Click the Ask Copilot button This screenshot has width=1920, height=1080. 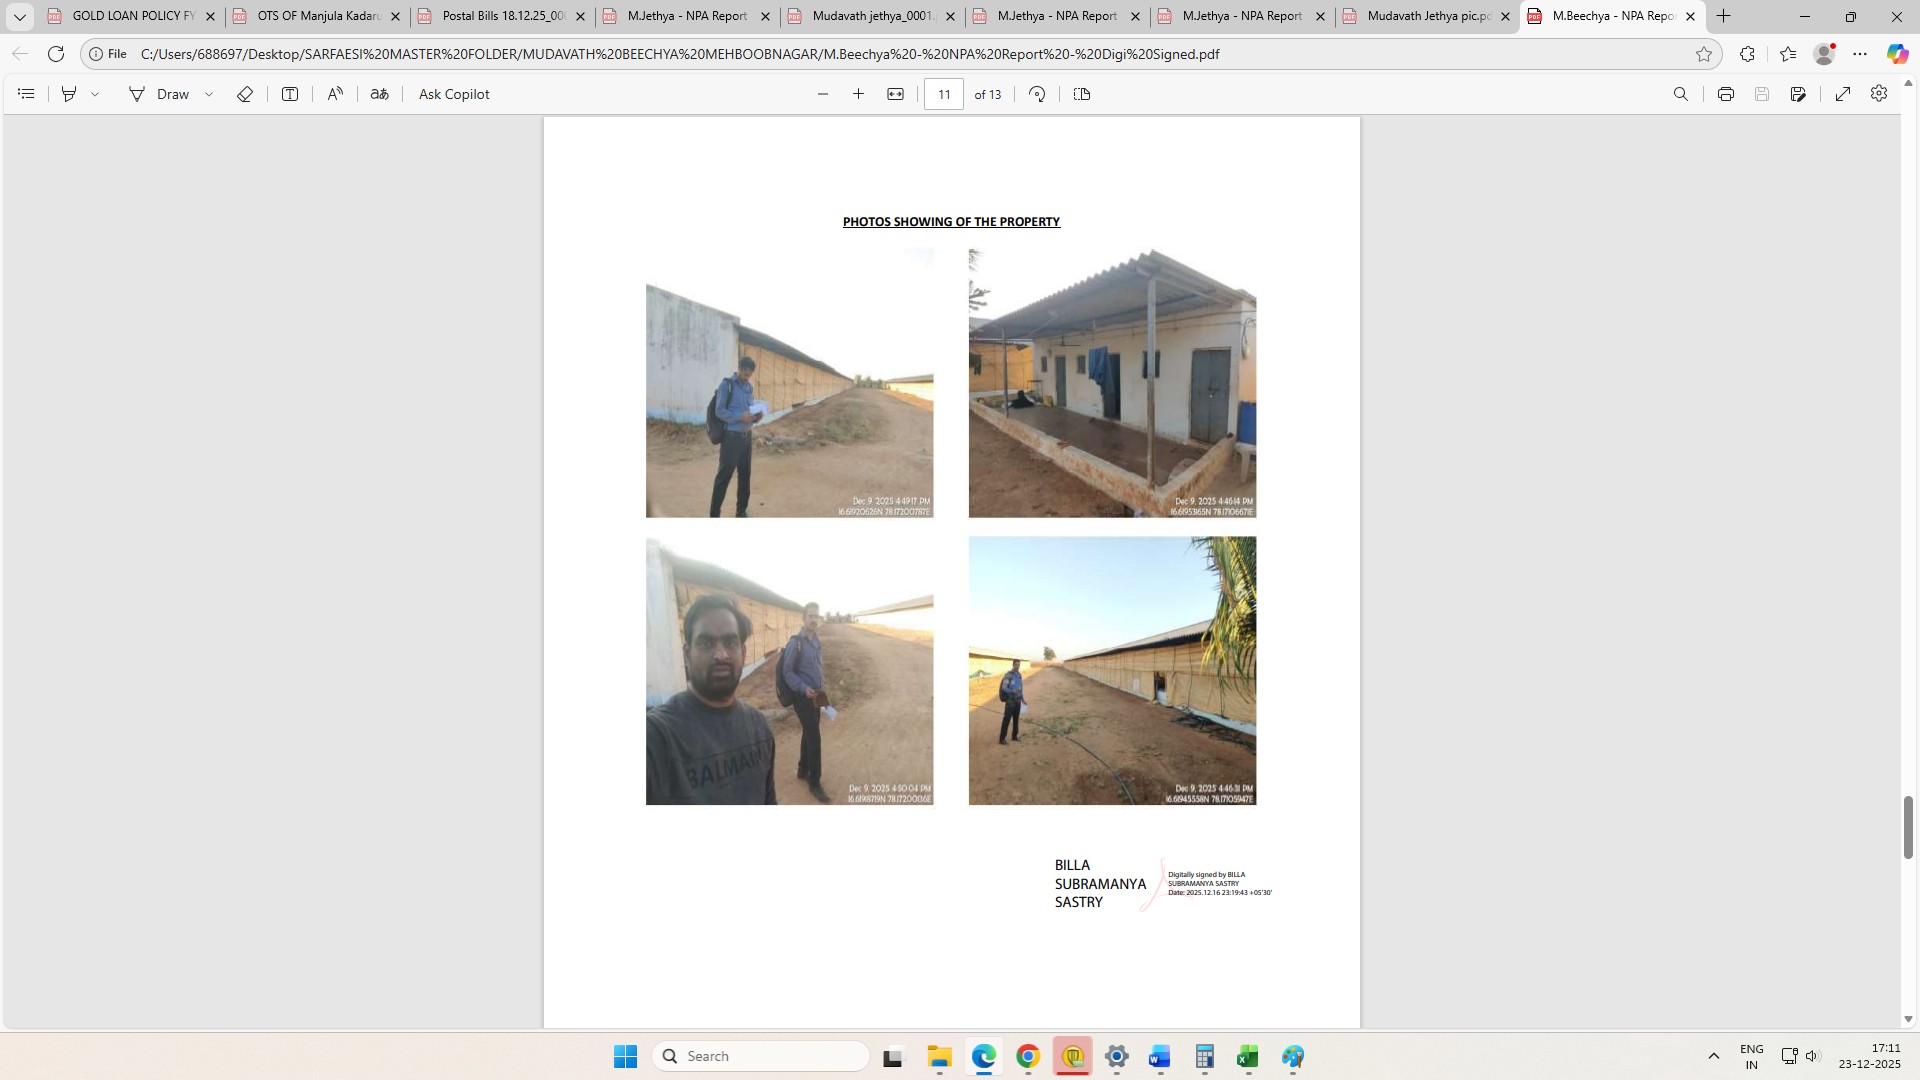453,94
